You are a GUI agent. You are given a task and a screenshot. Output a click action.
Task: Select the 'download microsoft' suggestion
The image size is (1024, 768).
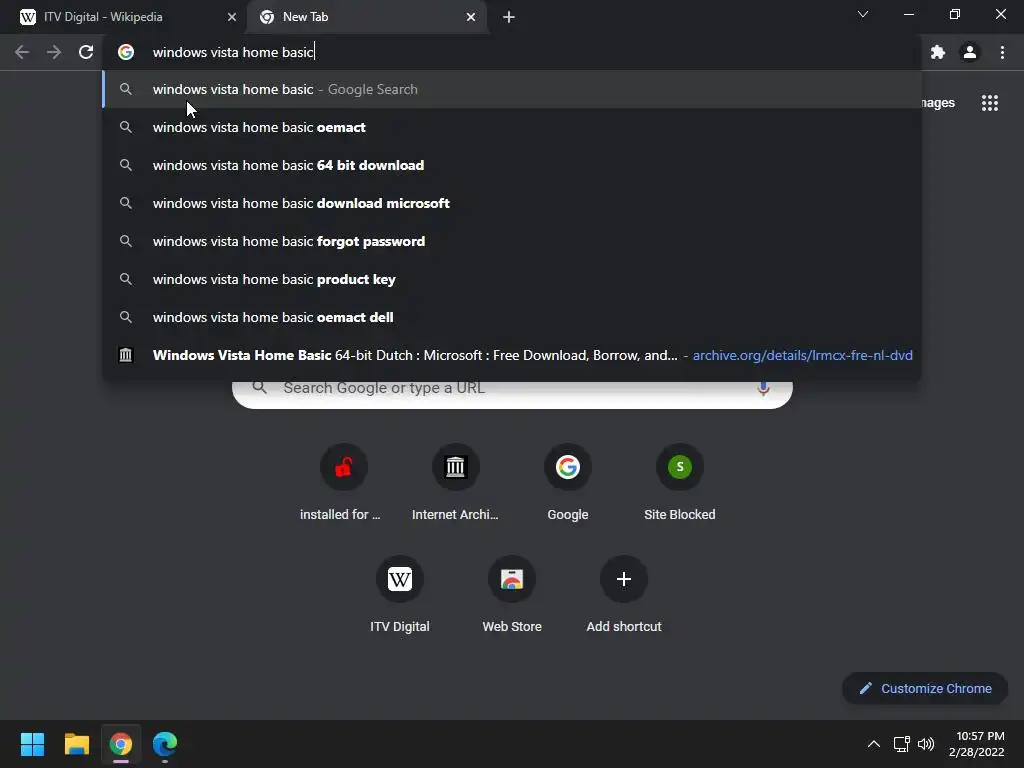[512, 203]
